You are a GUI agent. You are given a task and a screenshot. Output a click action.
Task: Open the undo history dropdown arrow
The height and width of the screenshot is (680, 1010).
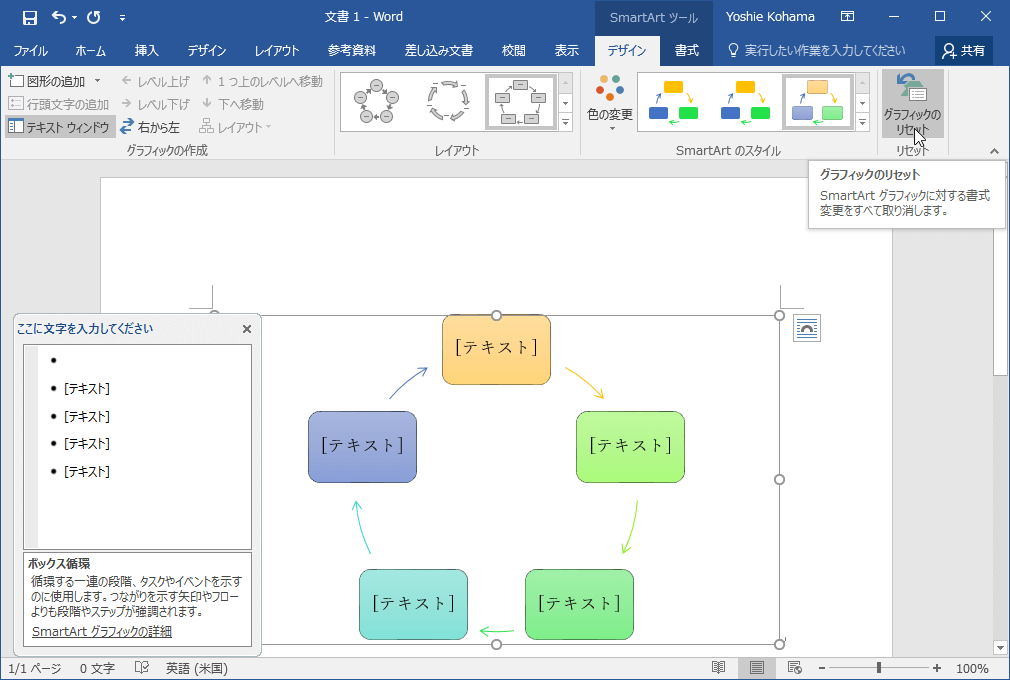pyautogui.click(x=75, y=17)
